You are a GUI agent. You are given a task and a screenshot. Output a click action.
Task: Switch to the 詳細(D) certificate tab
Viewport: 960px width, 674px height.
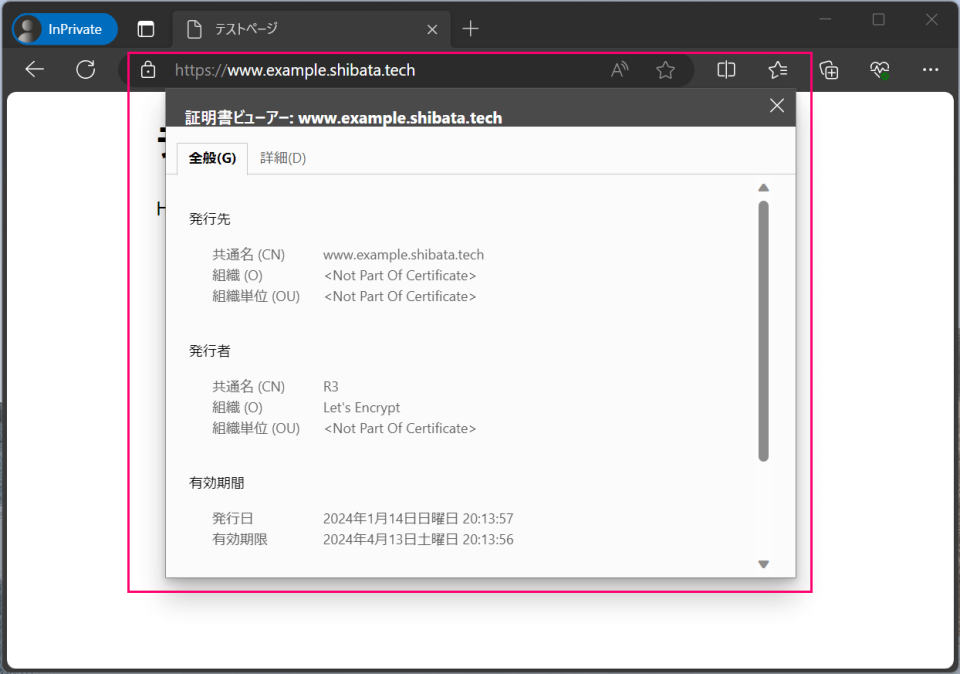[283, 158]
